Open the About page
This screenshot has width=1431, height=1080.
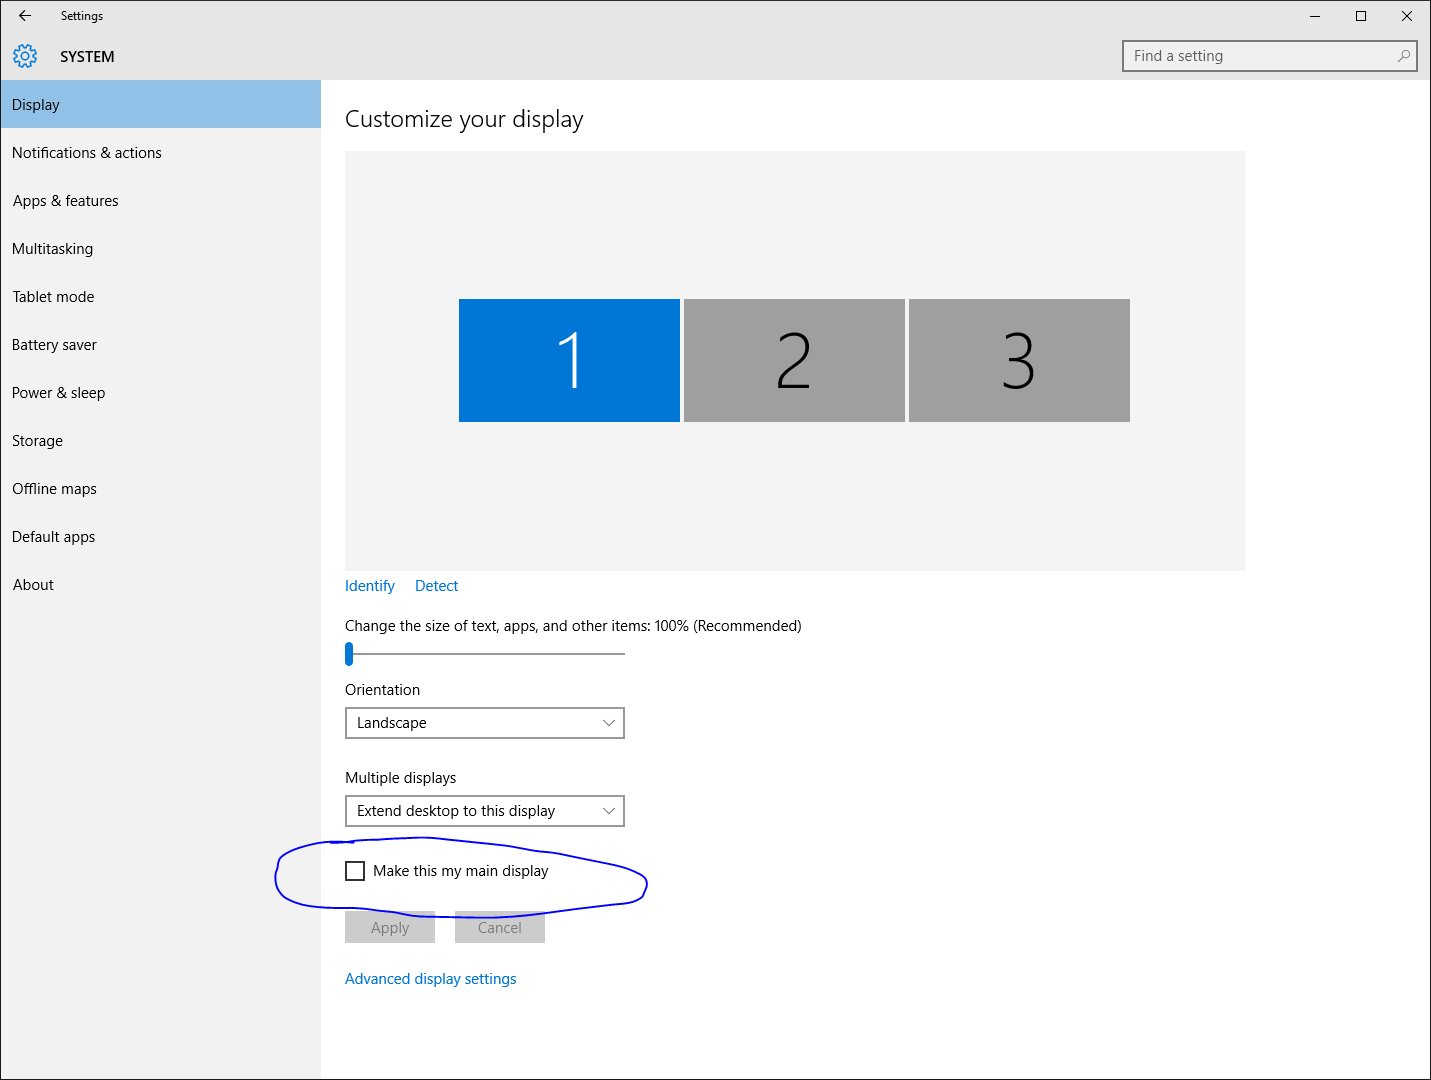(161, 584)
